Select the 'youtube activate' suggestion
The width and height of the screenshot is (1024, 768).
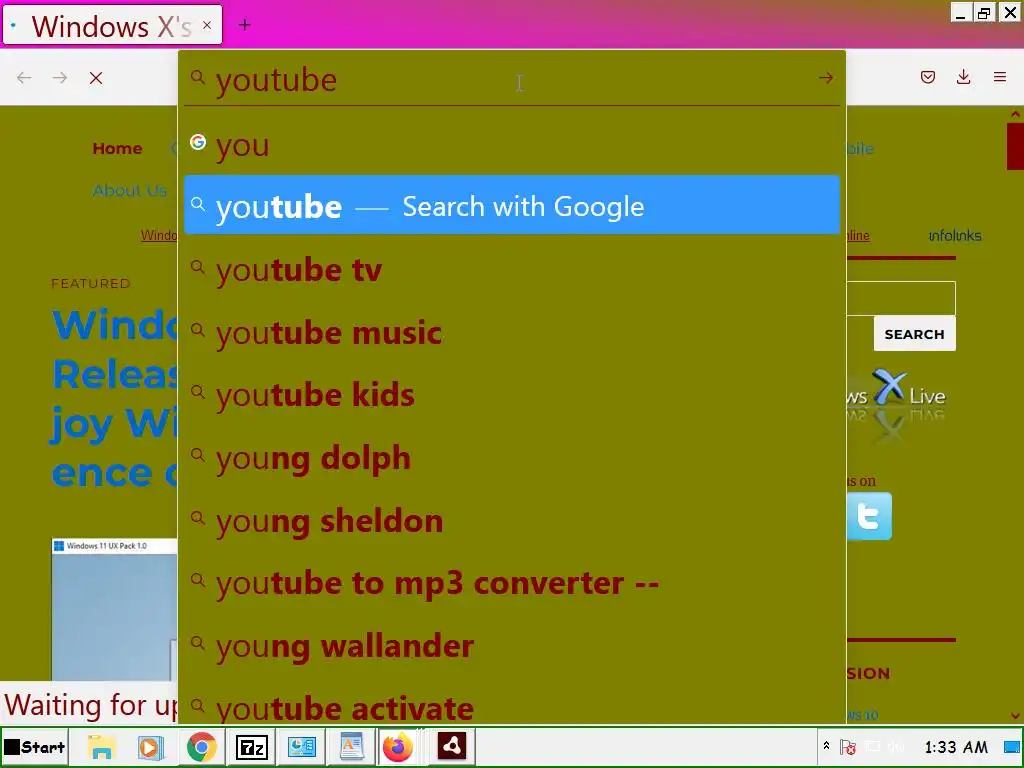point(512,707)
